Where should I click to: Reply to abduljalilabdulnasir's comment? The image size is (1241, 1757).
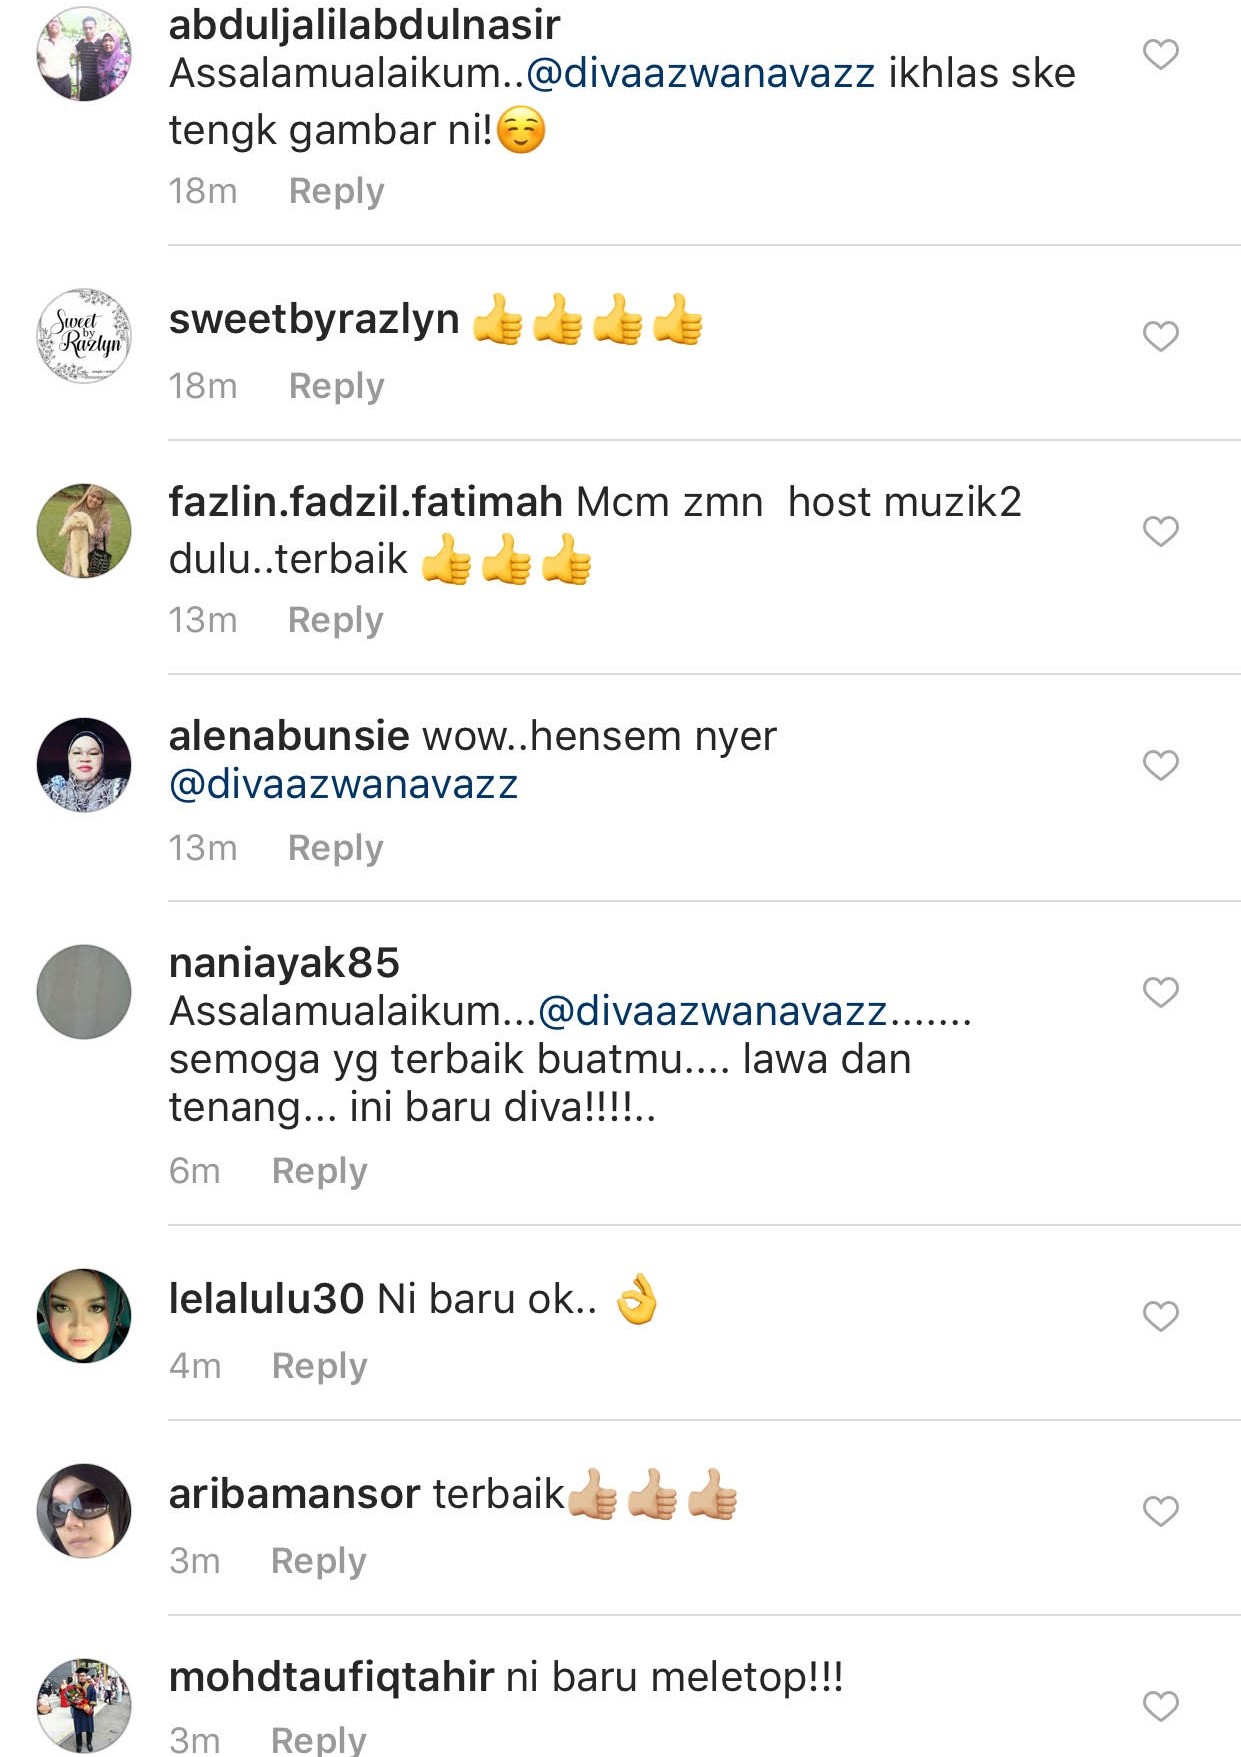point(336,191)
